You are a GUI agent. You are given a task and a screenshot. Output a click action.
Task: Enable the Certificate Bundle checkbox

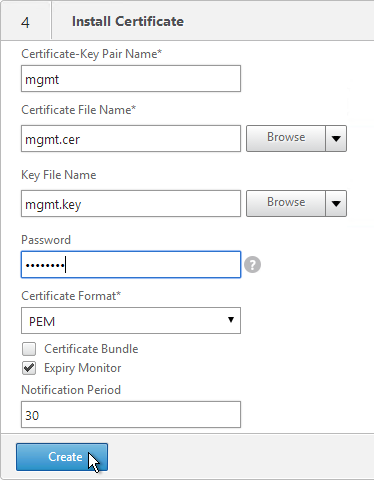click(29, 349)
